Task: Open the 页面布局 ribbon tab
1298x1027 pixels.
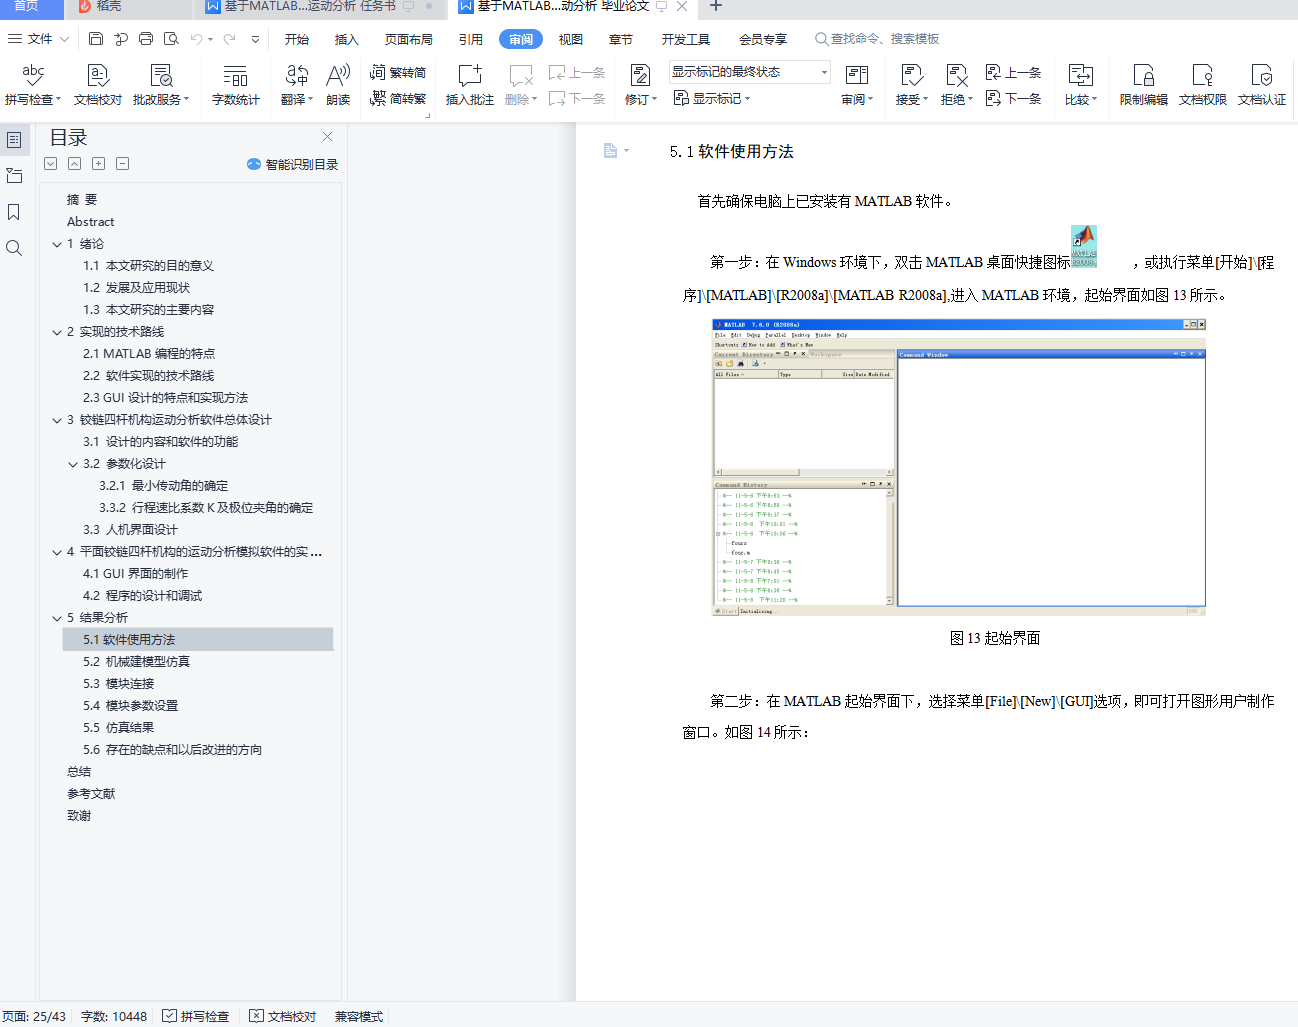Action: (x=409, y=40)
